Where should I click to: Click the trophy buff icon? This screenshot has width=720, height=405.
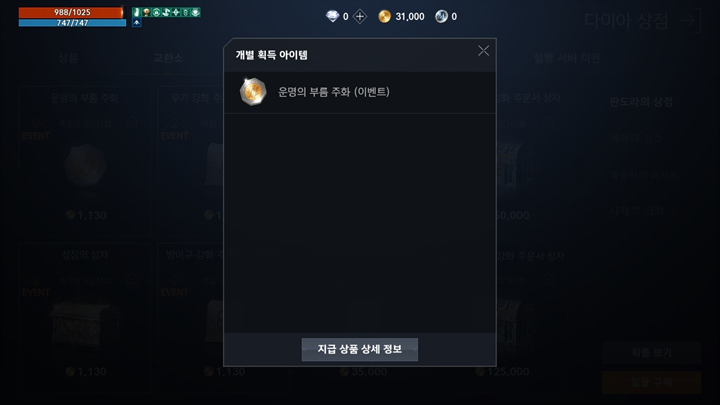pos(146,12)
